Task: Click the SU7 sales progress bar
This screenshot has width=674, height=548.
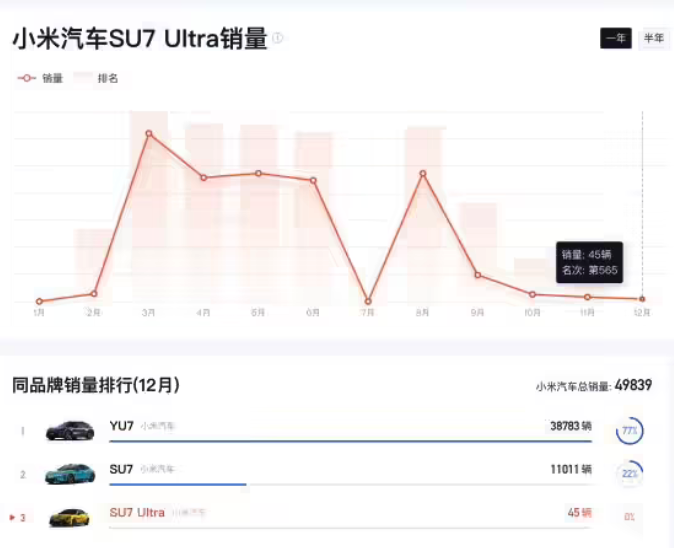Action: click(351, 484)
